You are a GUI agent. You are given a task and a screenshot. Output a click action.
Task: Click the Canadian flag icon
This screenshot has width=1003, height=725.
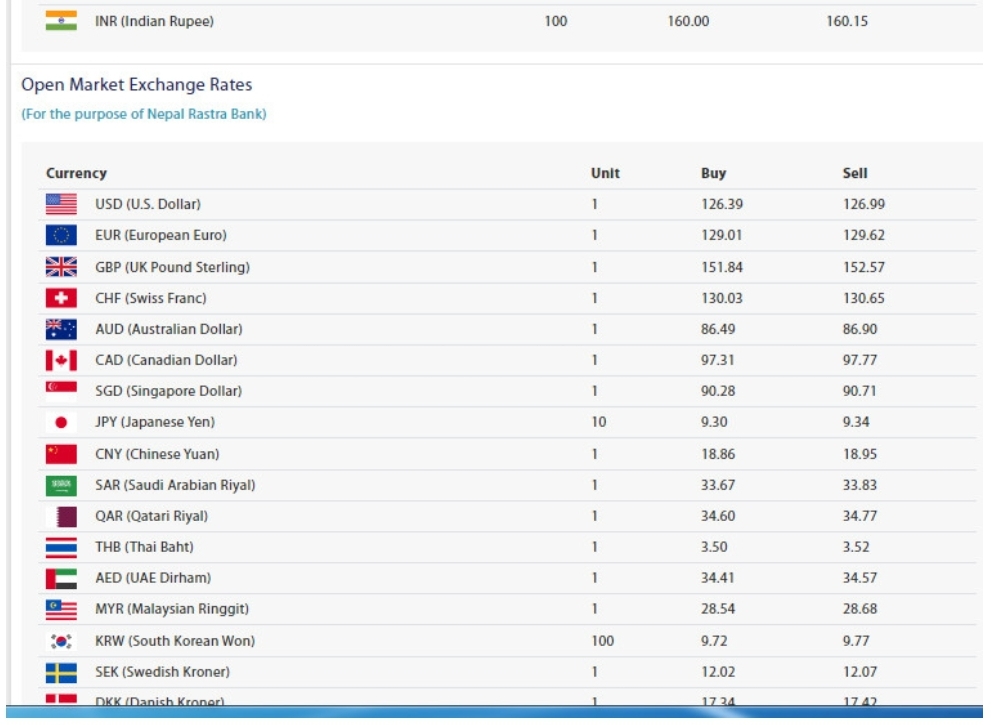coord(61,360)
